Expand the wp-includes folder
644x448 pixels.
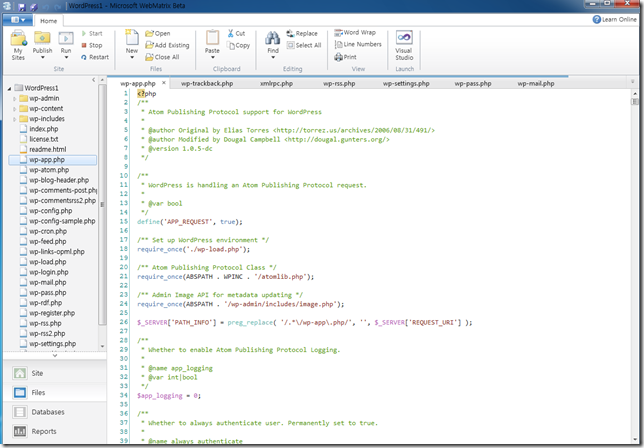[x=14, y=119]
